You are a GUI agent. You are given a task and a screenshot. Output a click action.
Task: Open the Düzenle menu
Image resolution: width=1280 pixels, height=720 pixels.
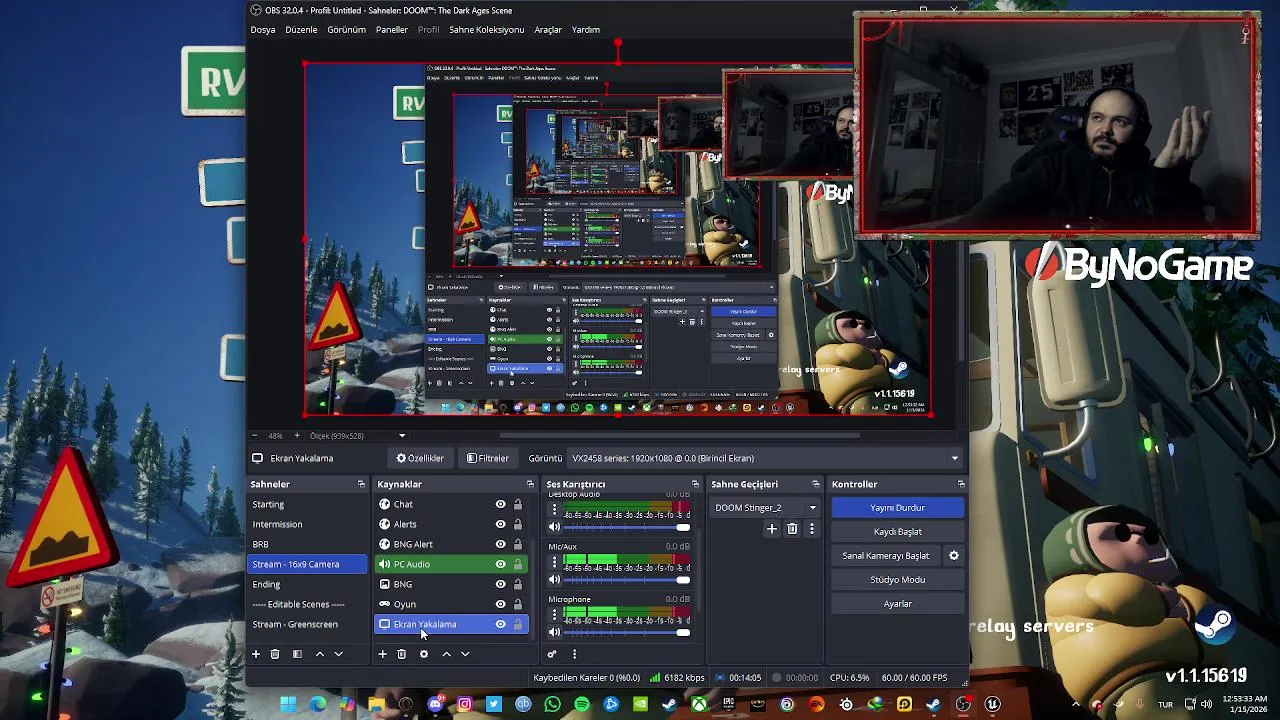pyautogui.click(x=301, y=30)
